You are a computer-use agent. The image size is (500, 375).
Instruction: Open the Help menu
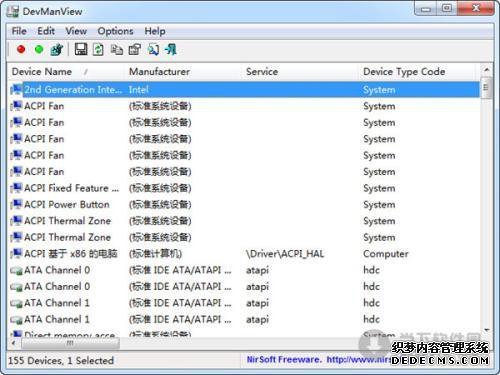(x=155, y=31)
